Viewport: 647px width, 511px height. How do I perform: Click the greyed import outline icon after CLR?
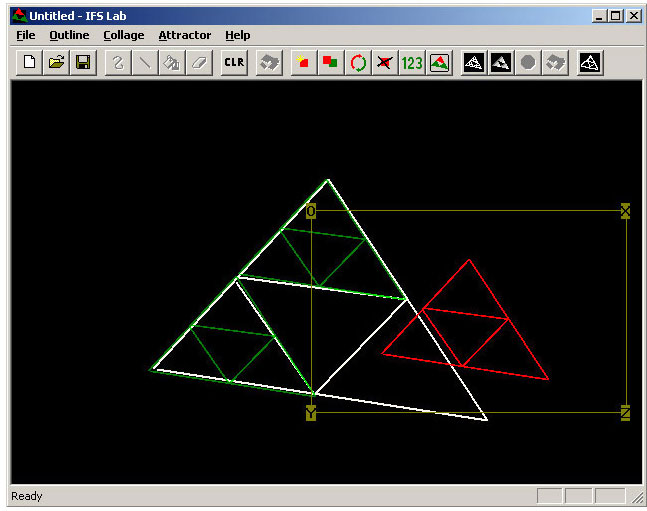point(269,63)
